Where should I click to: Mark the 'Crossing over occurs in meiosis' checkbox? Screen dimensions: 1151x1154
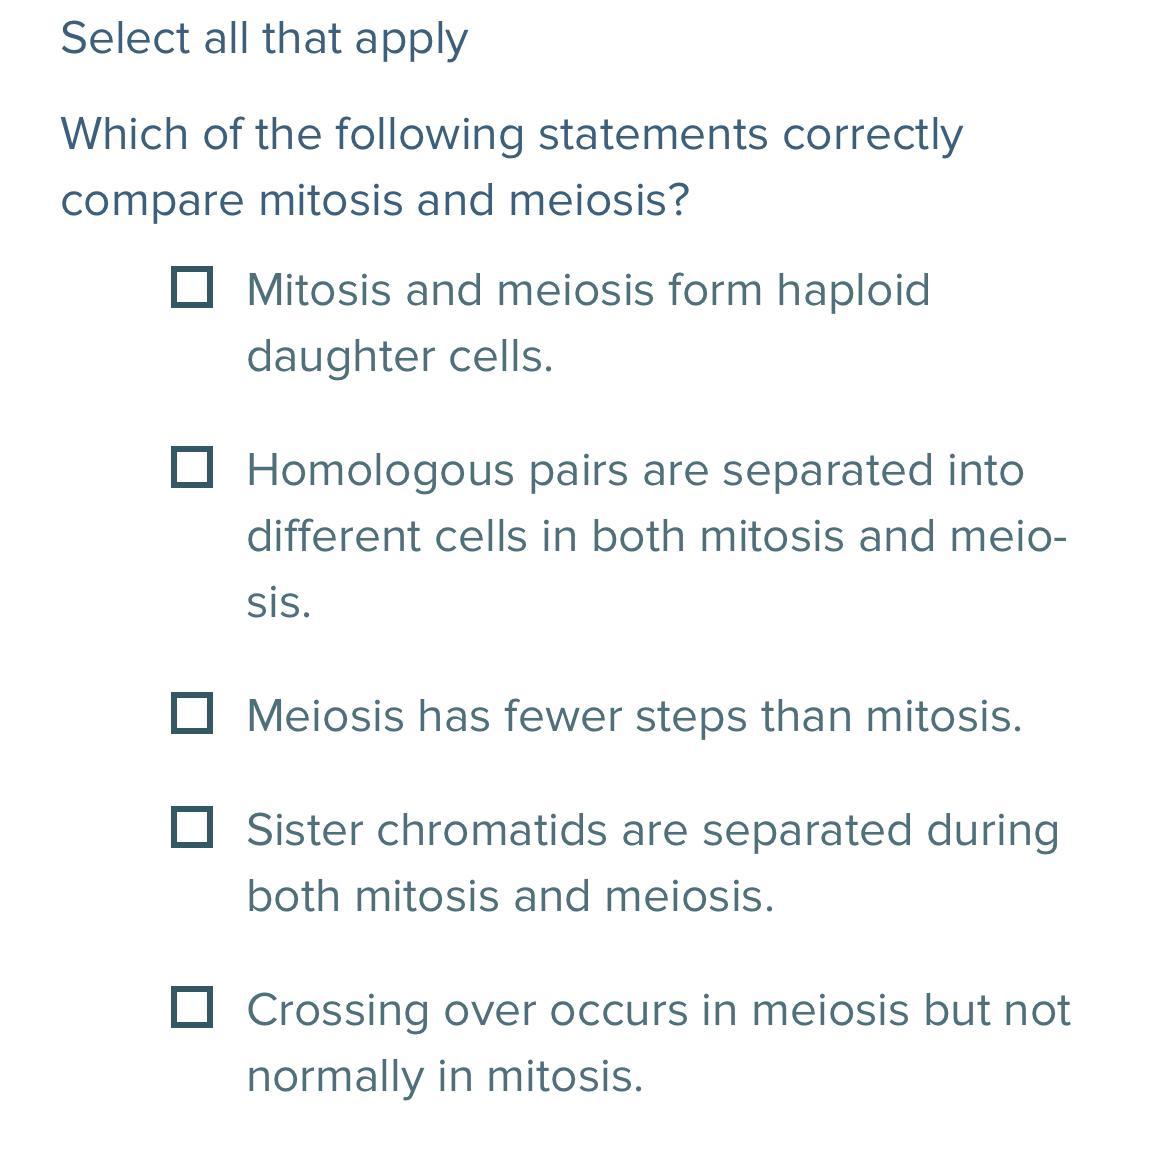click(191, 1007)
